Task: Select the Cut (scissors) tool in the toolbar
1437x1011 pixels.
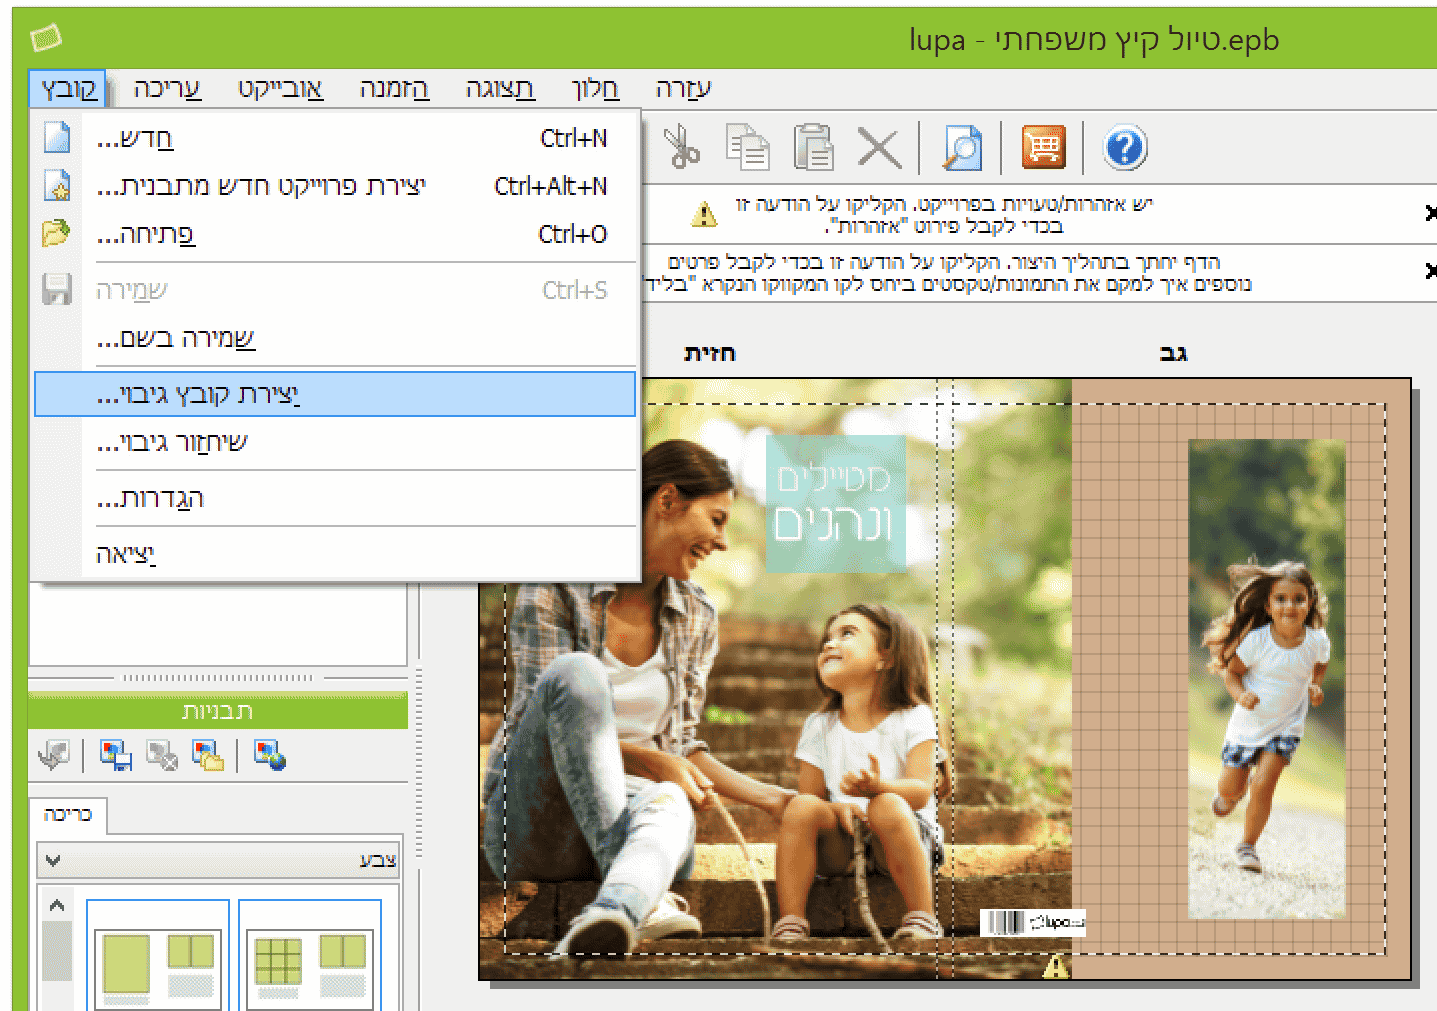Action: coord(682,147)
